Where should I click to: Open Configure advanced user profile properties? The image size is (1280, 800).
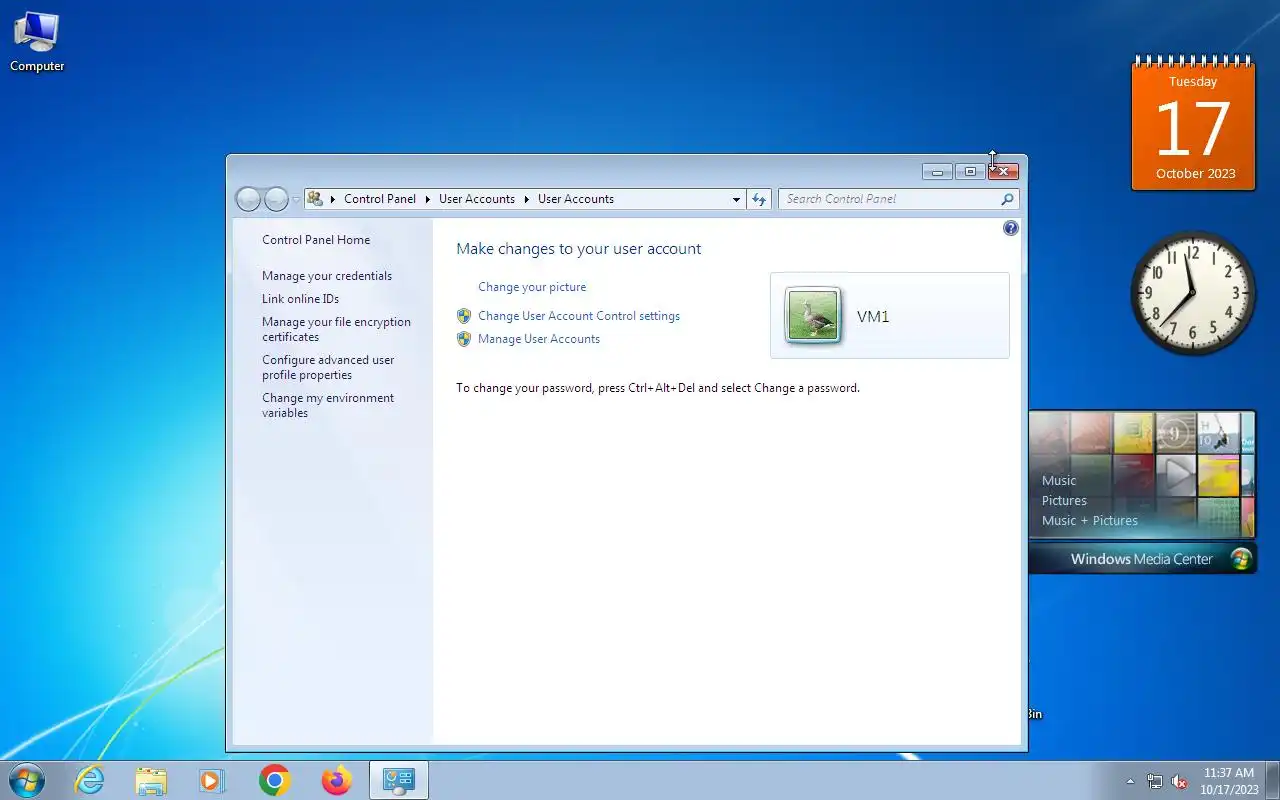pos(328,367)
